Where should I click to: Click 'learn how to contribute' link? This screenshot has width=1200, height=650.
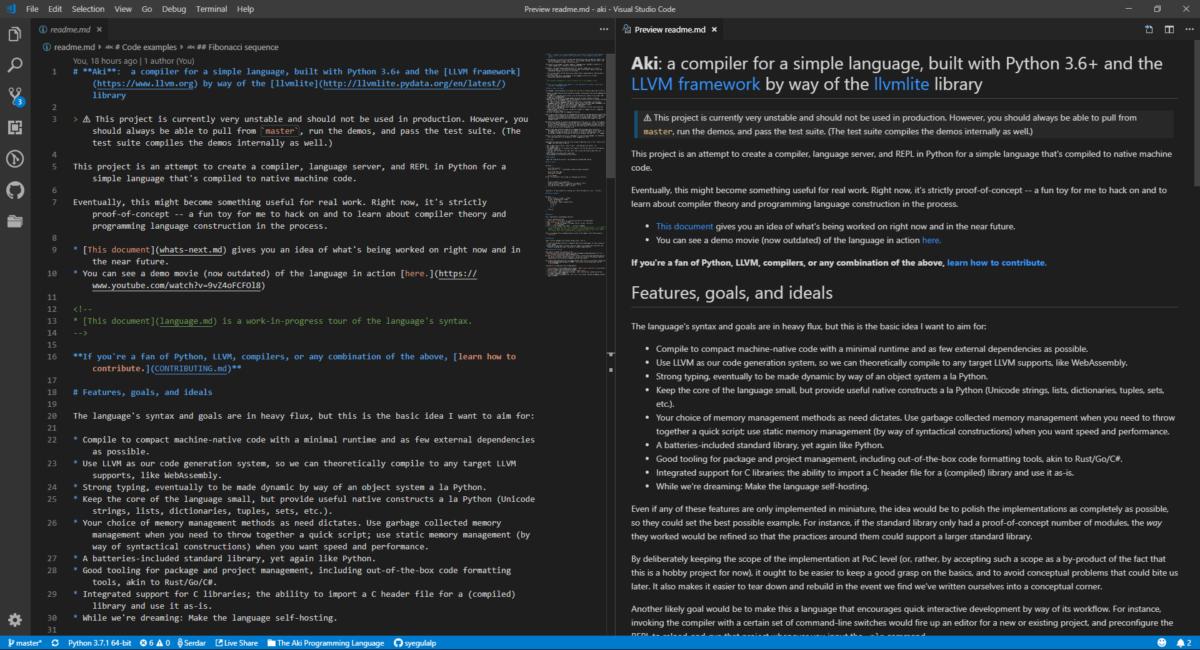996,262
